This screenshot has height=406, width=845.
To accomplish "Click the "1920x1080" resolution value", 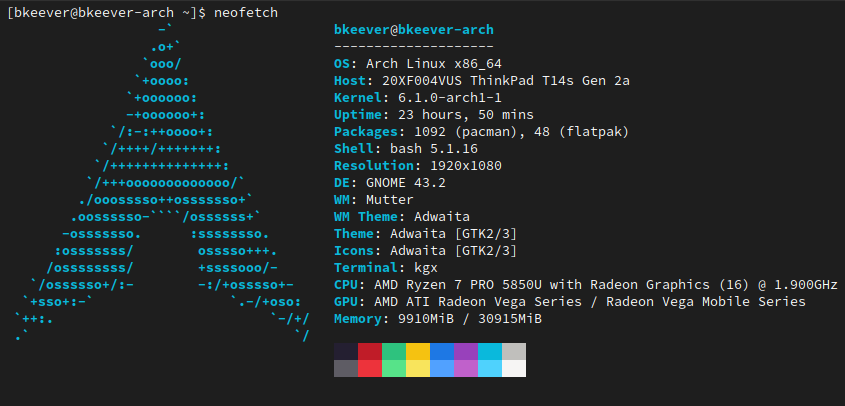I will click(466, 166).
